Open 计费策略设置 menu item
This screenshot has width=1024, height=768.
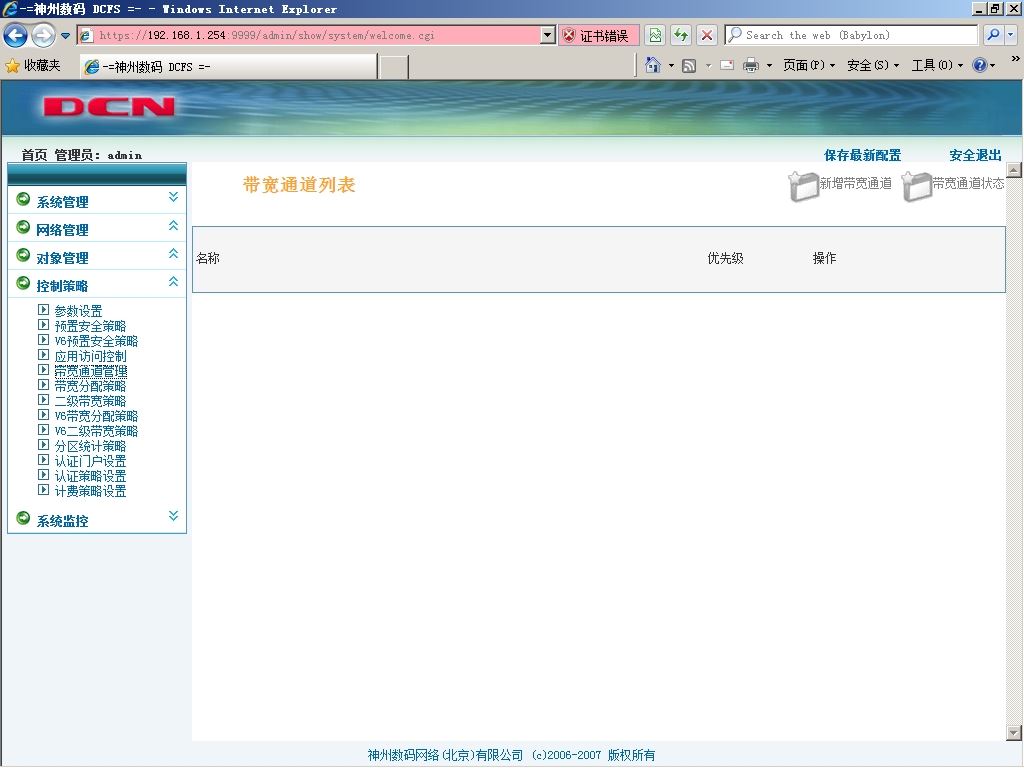(x=90, y=491)
